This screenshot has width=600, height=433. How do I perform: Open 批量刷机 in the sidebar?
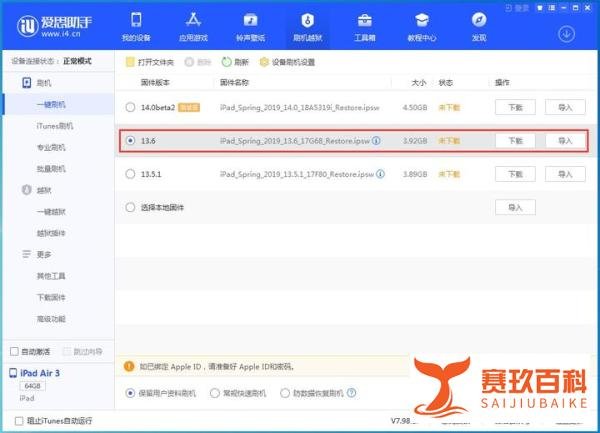tap(51, 169)
